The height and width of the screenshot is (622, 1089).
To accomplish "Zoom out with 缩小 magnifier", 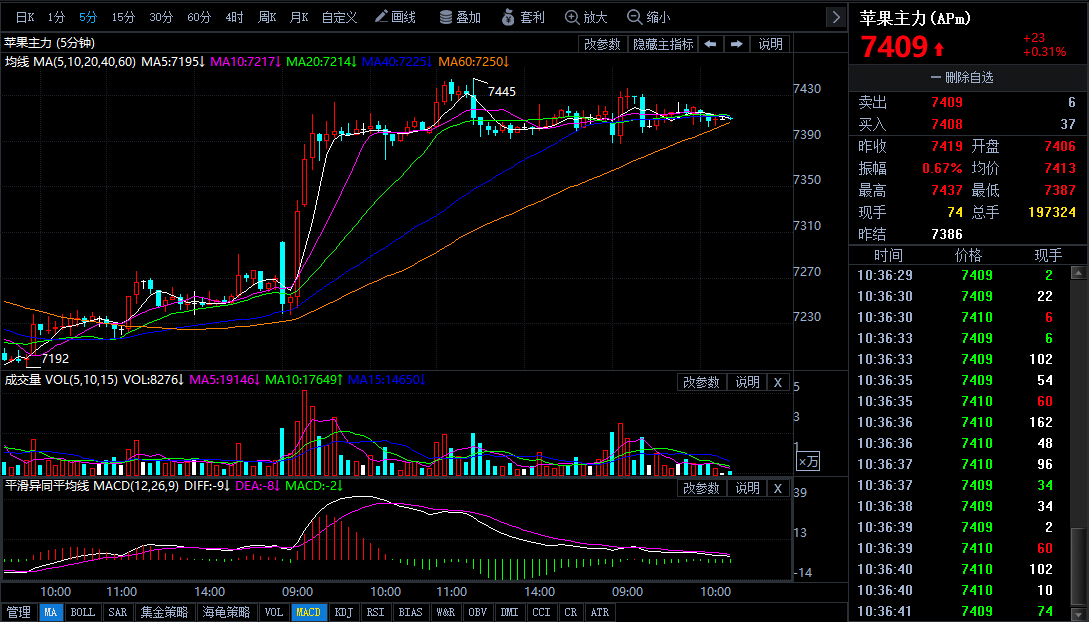I will [649, 17].
